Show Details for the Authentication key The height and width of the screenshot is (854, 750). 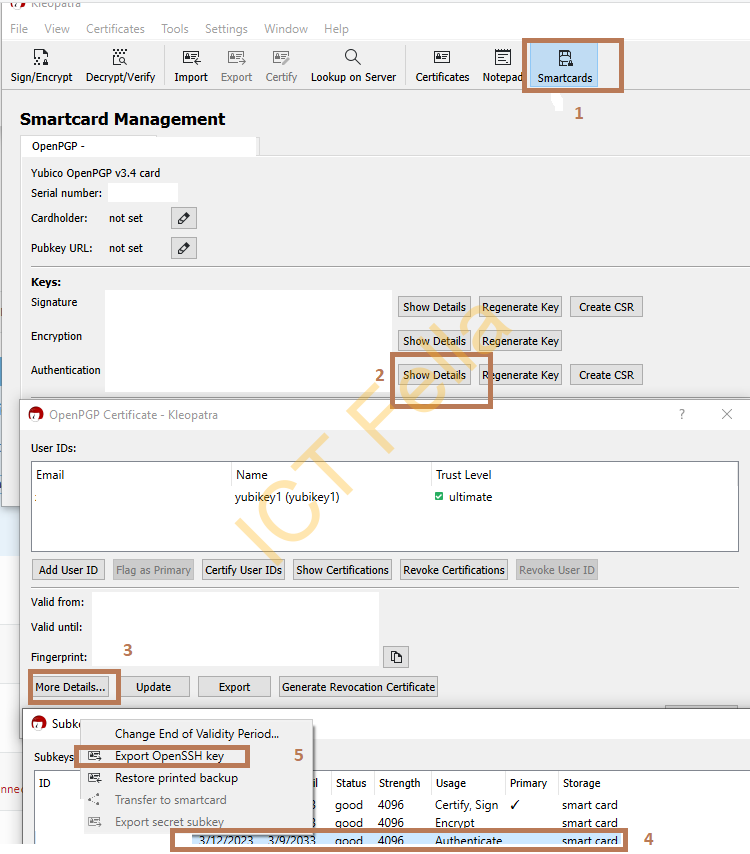[x=434, y=375]
